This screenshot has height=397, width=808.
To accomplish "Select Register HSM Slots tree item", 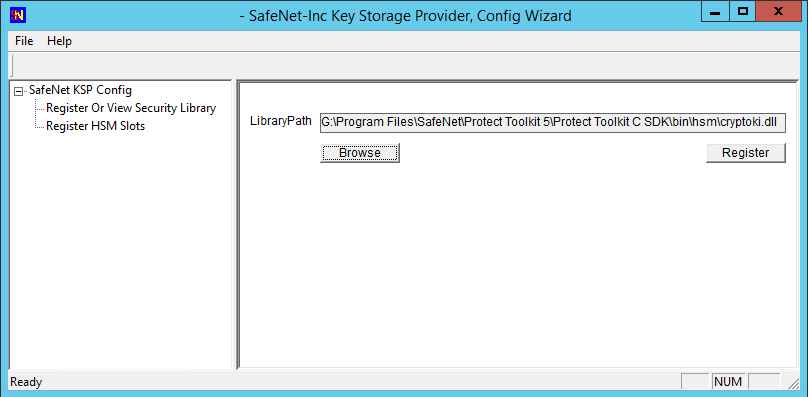I will [95, 126].
